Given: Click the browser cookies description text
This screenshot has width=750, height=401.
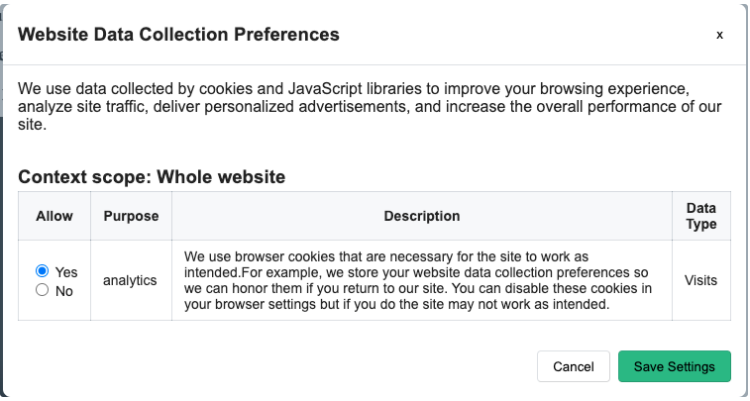Looking at the screenshot, I should click(x=421, y=281).
